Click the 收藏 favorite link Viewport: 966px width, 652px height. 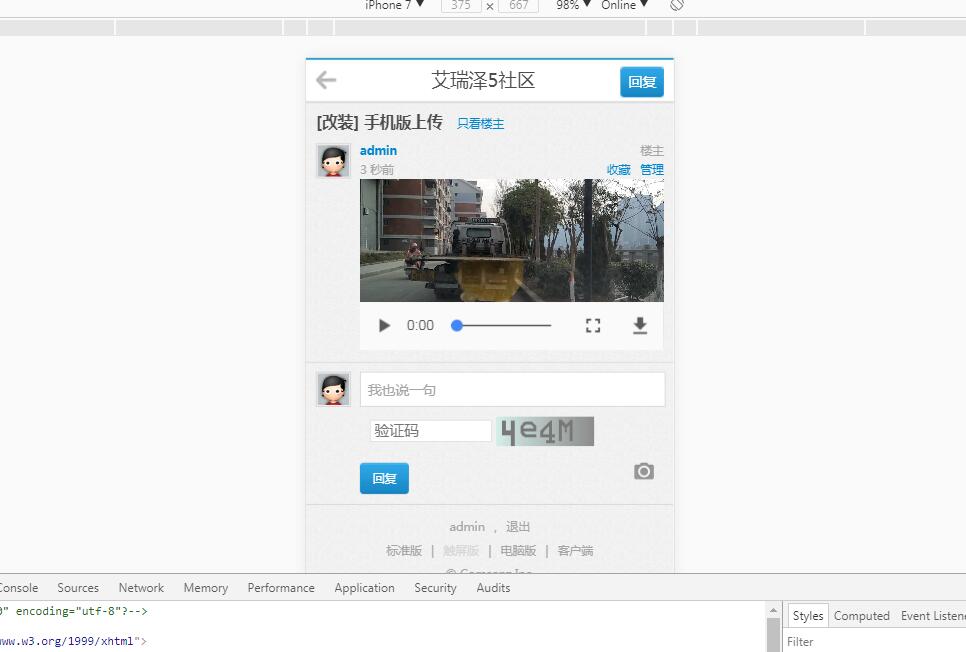coord(618,170)
